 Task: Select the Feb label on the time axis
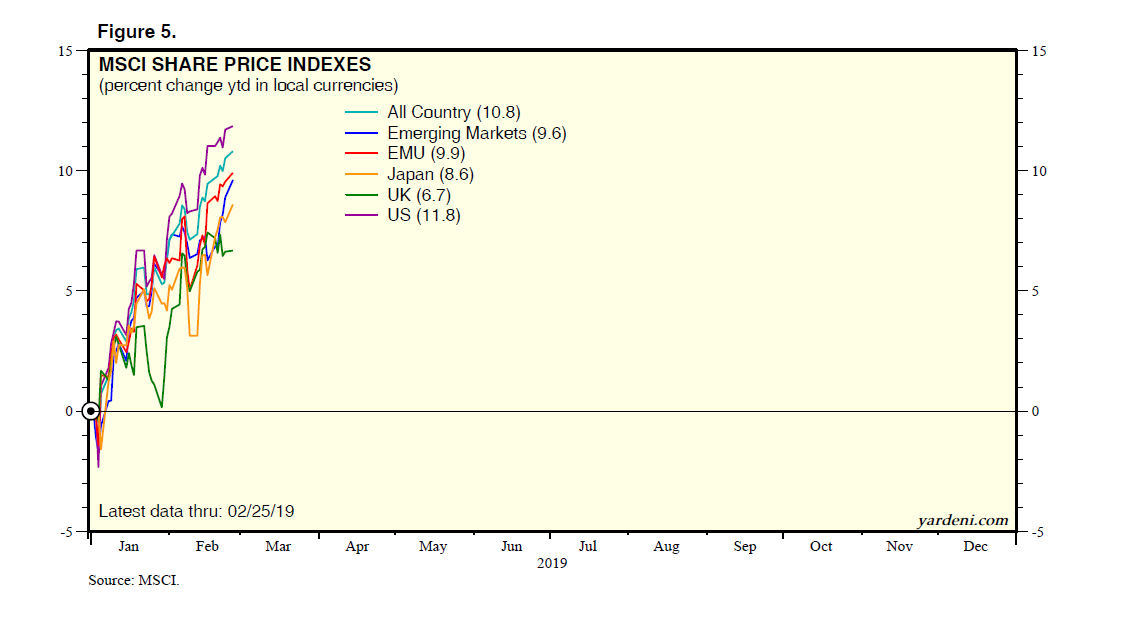point(206,547)
